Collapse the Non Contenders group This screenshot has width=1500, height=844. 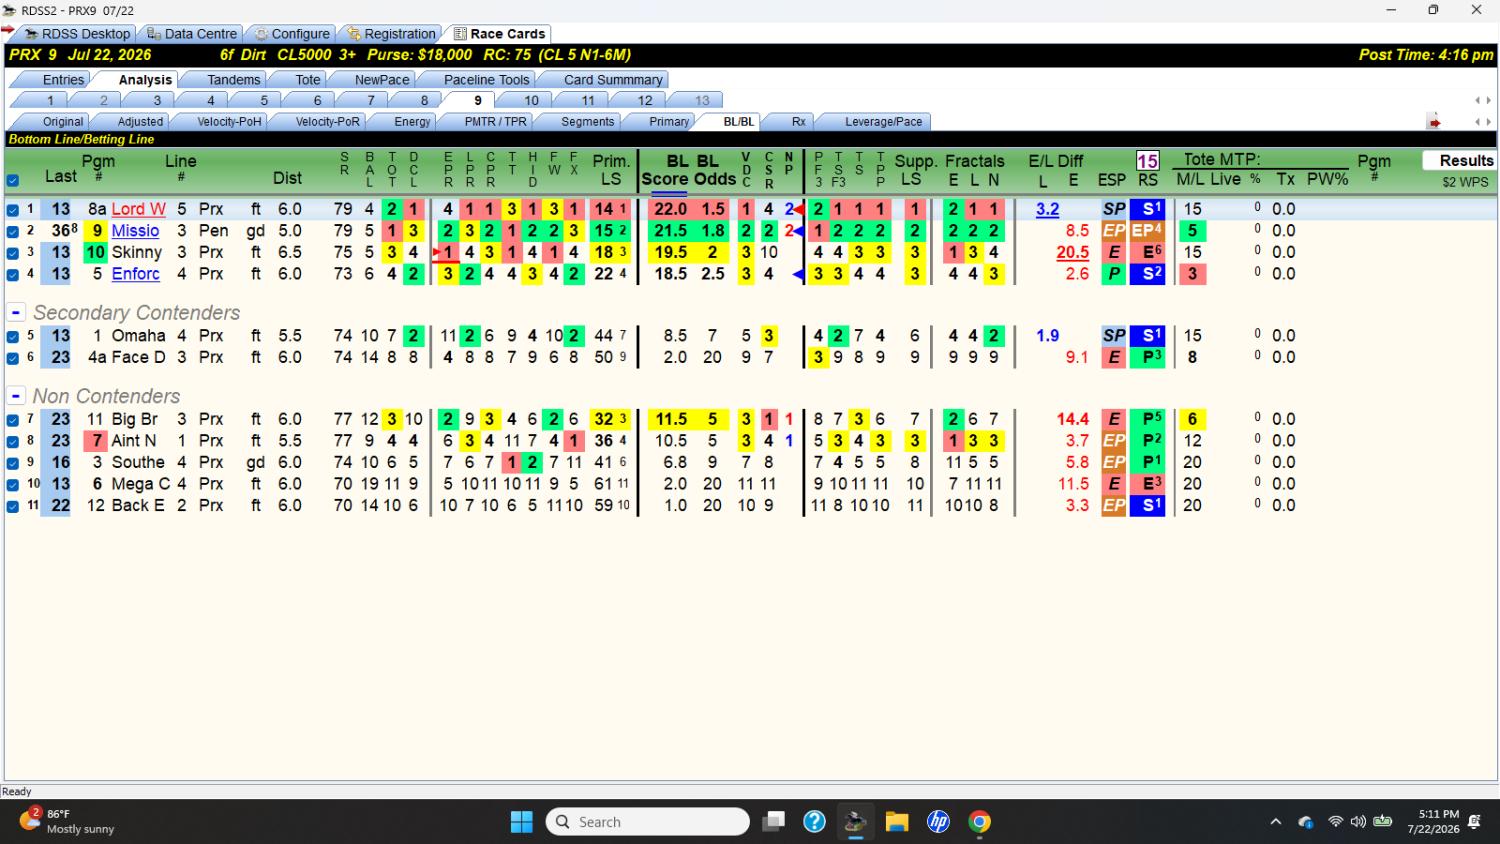point(16,397)
